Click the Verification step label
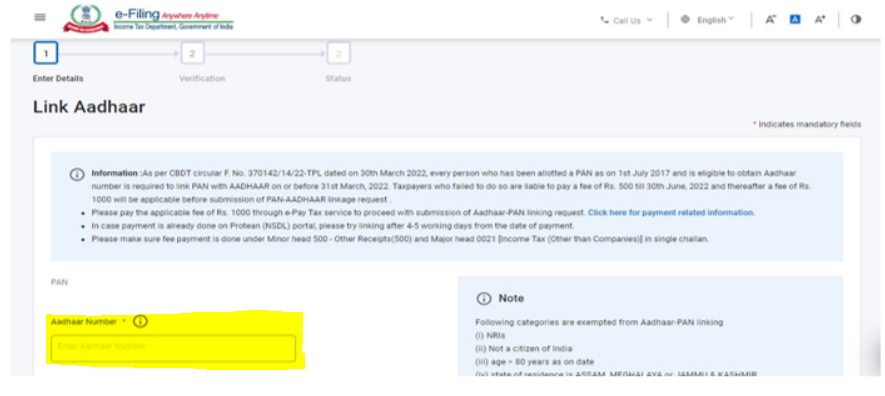 coord(202,78)
